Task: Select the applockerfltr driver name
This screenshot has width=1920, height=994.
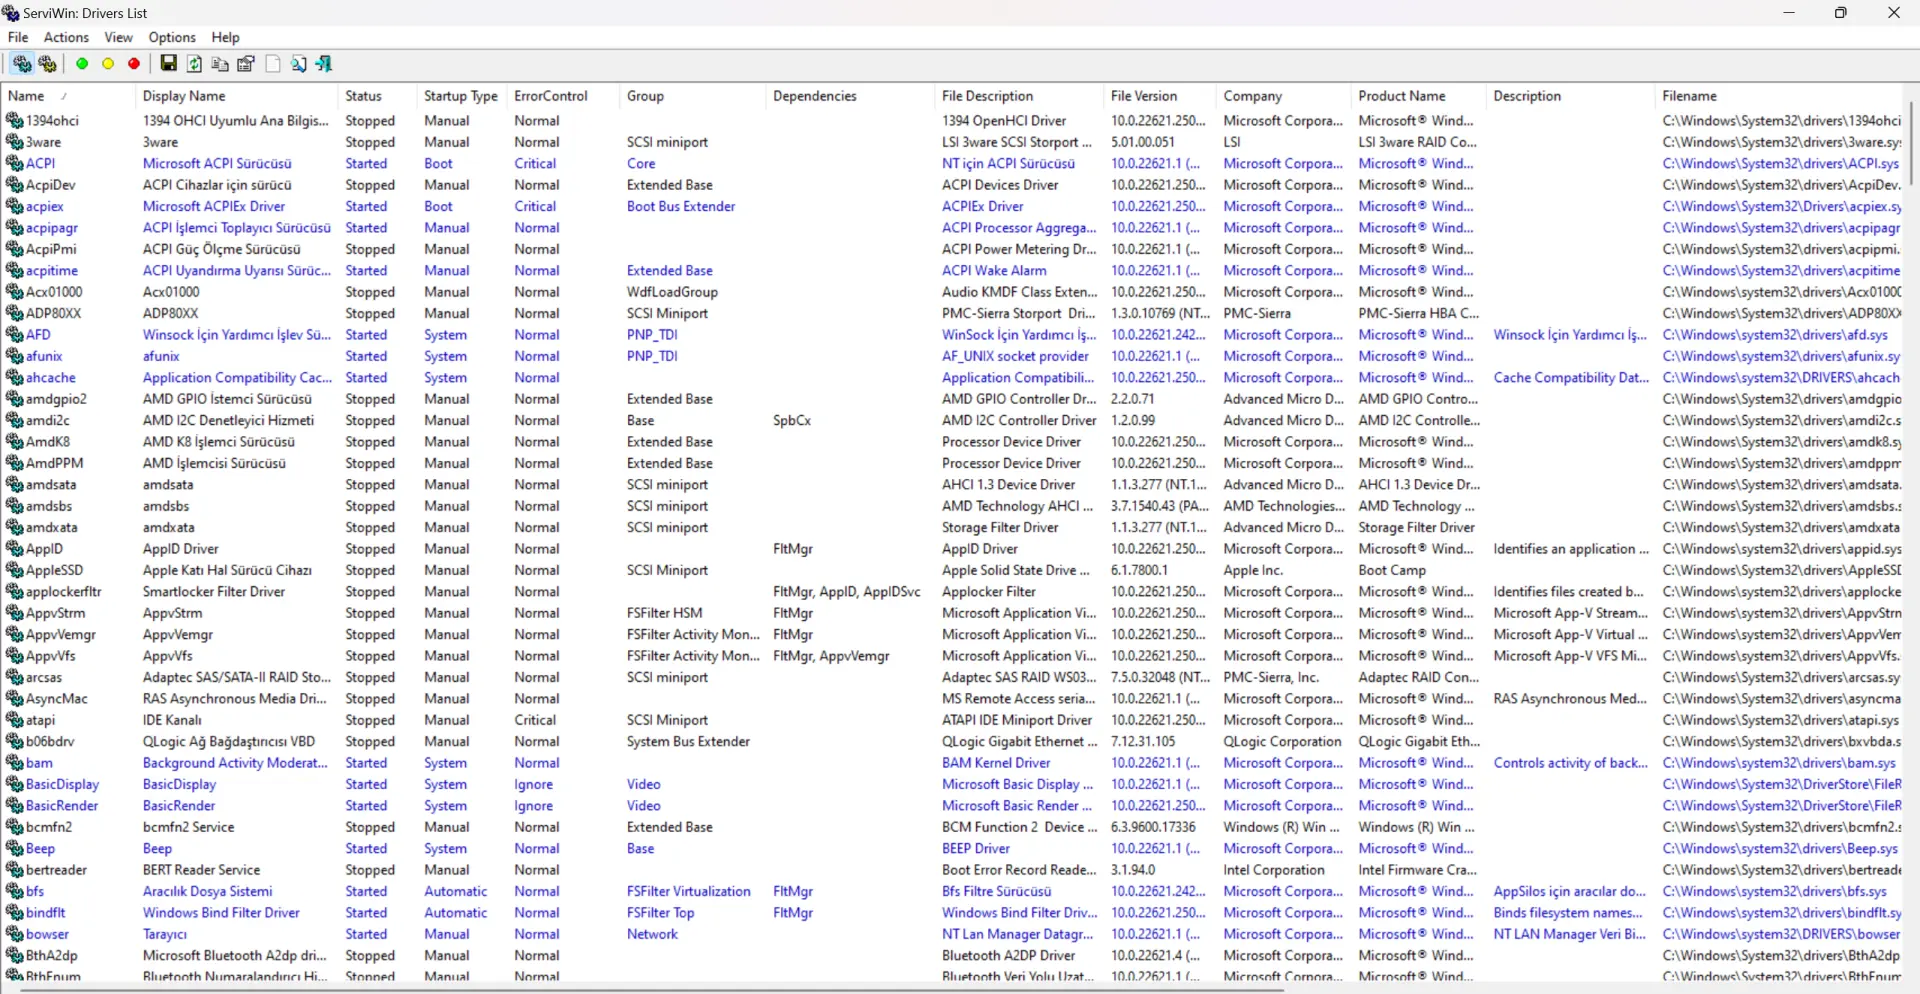Action: [64, 592]
